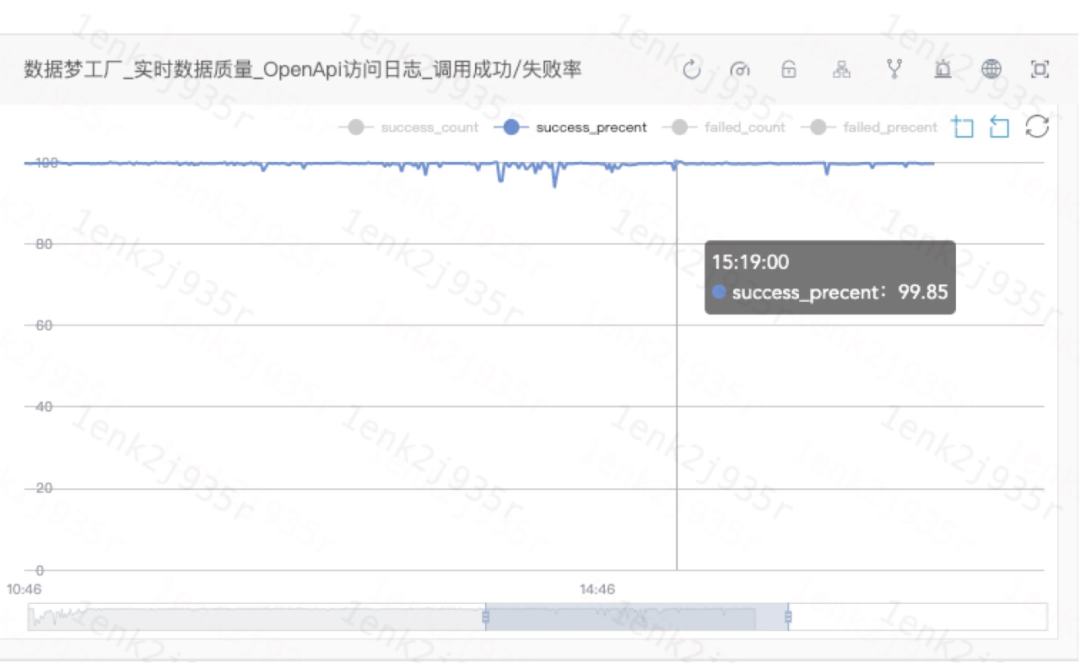Click the fork branch icon
The width and height of the screenshot is (1080, 663).
pos(894,69)
